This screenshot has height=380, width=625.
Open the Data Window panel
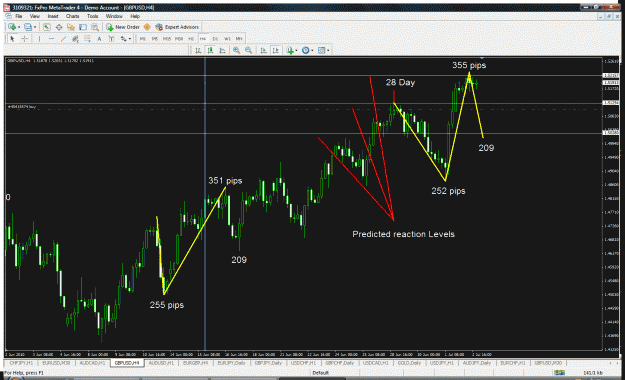tap(59, 27)
